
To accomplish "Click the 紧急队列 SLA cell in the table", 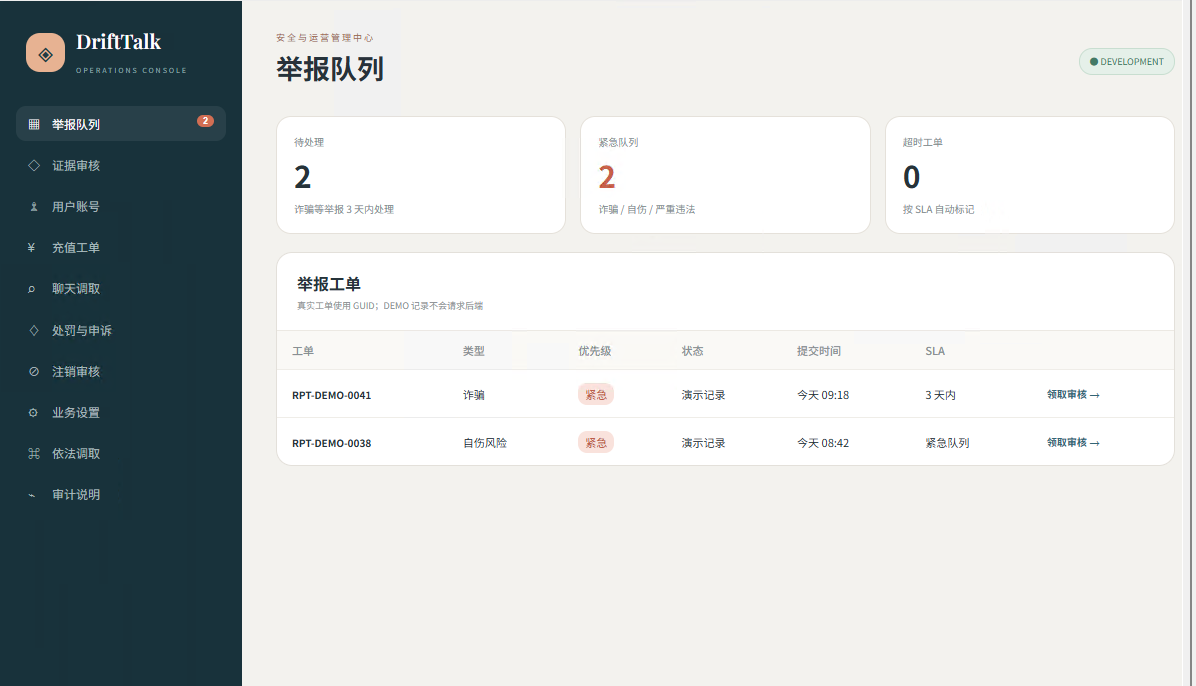I will click(x=947, y=443).
